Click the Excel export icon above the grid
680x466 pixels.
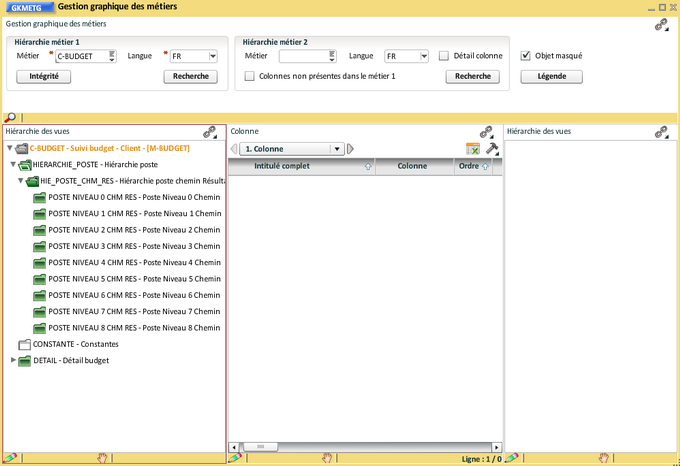pyautogui.click(x=473, y=149)
